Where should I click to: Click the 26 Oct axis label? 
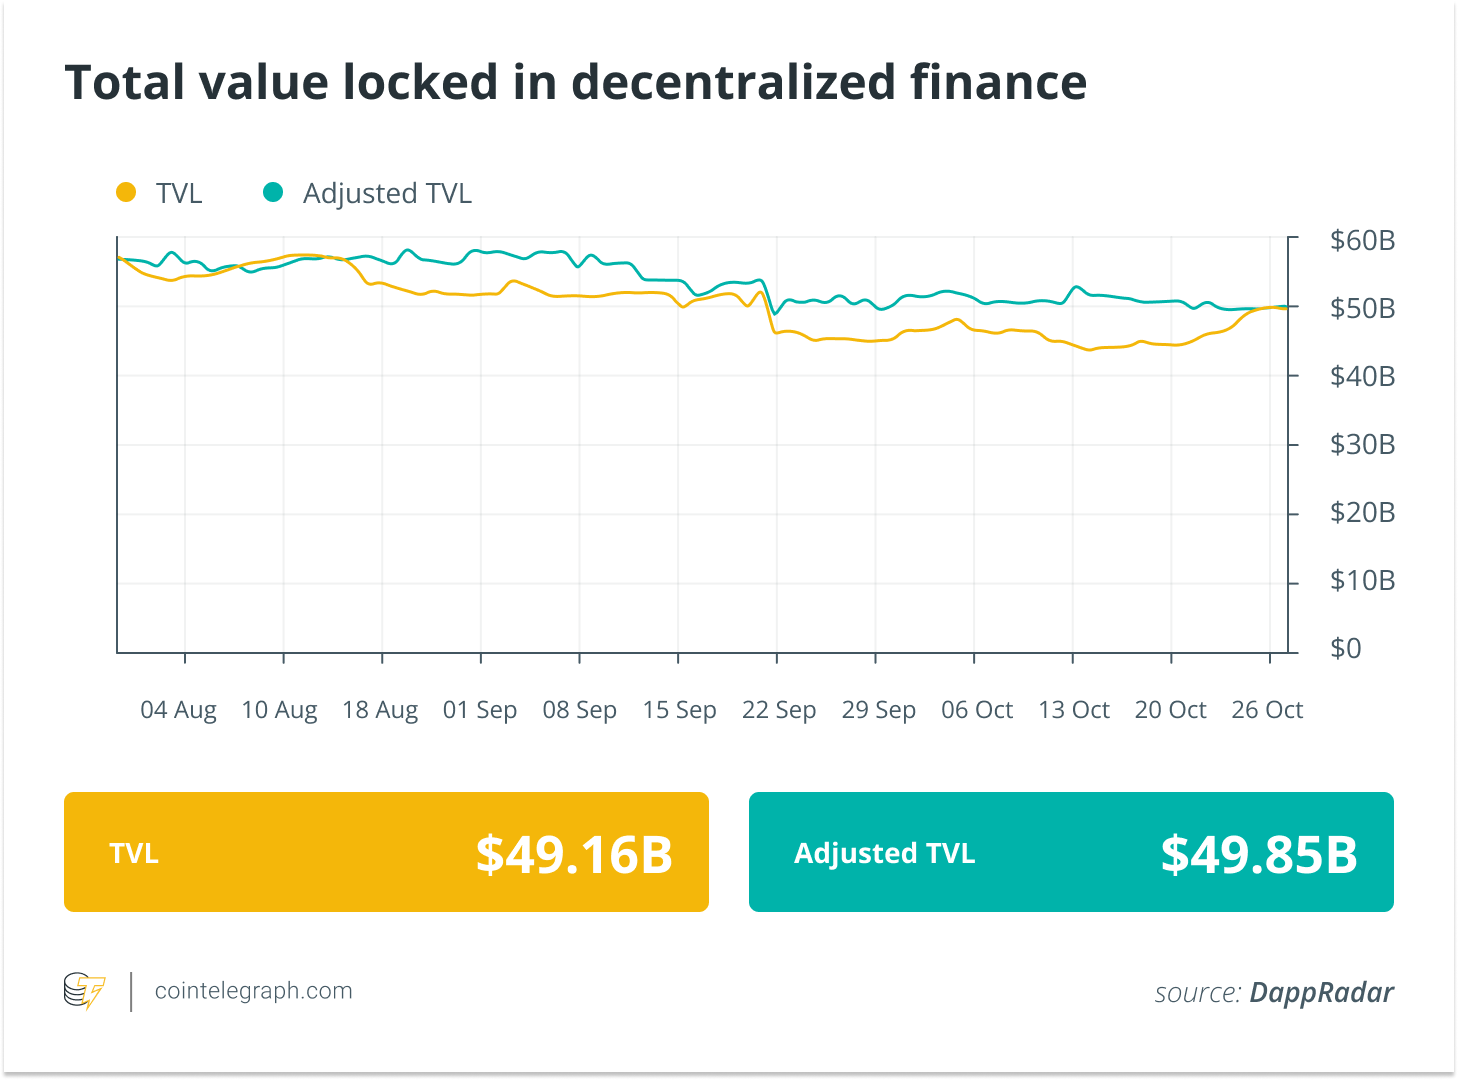(x=1267, y=710)
